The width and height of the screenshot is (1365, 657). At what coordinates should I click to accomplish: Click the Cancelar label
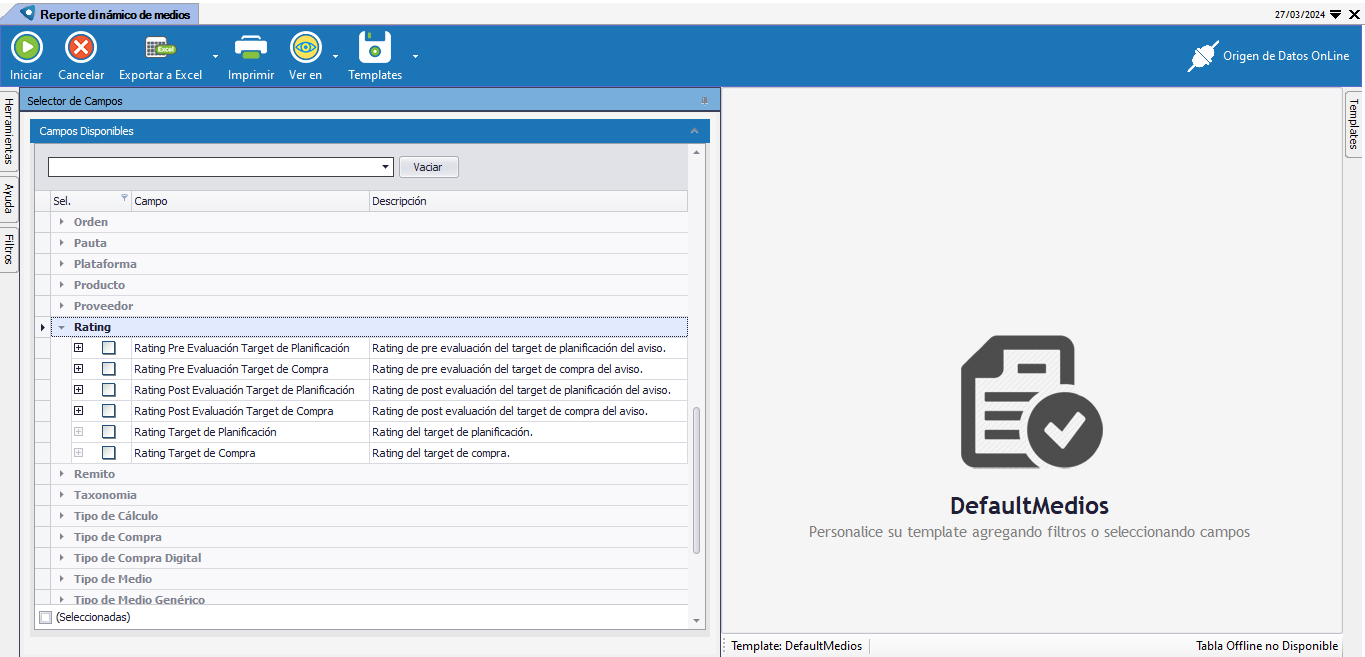click(81, 75)
